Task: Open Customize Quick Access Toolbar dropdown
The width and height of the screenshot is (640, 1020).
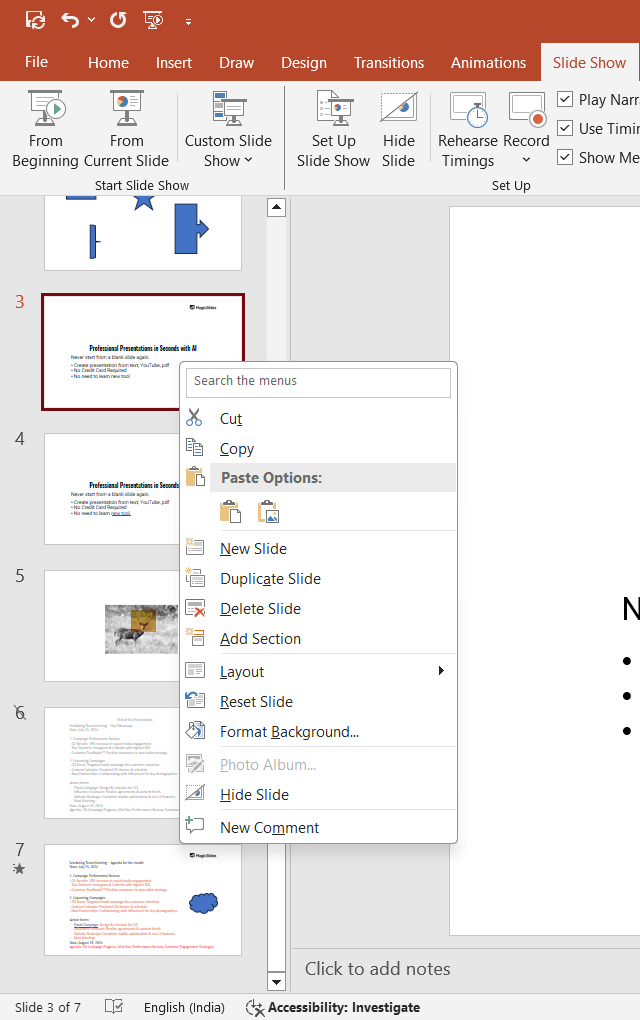Action: pyautogui.click(x=188, y=21)
